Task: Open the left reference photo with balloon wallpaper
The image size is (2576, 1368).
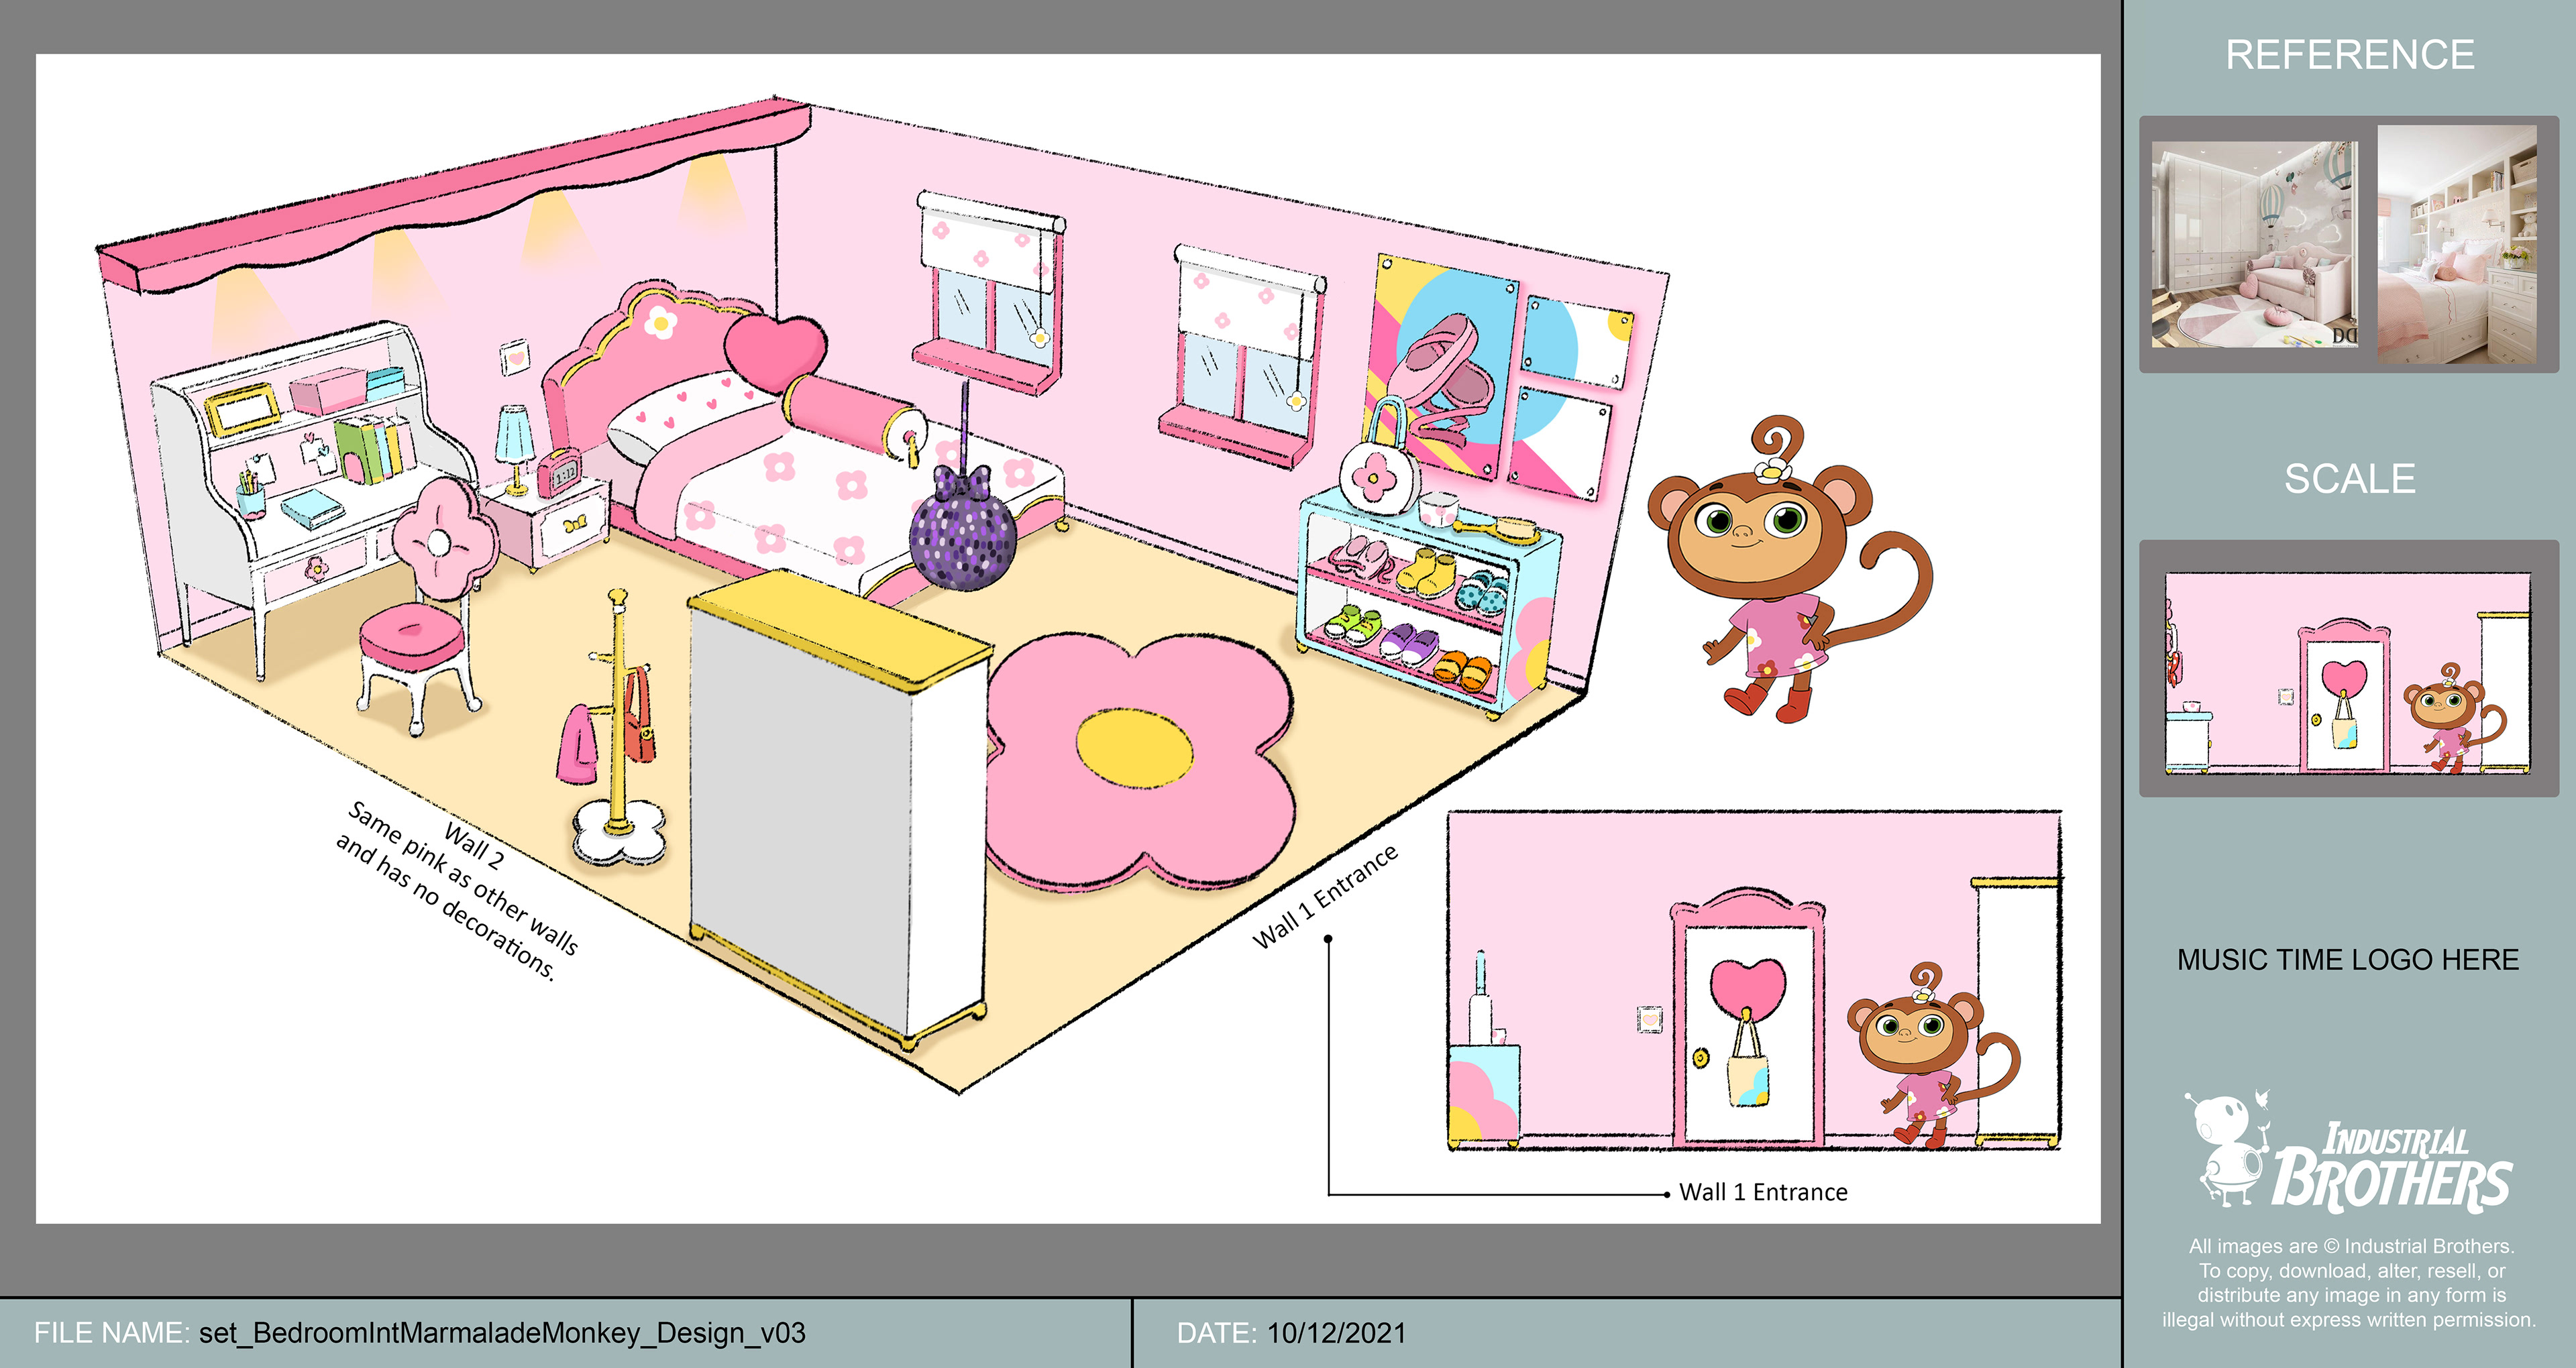Action: click(x=2254, y=244)
